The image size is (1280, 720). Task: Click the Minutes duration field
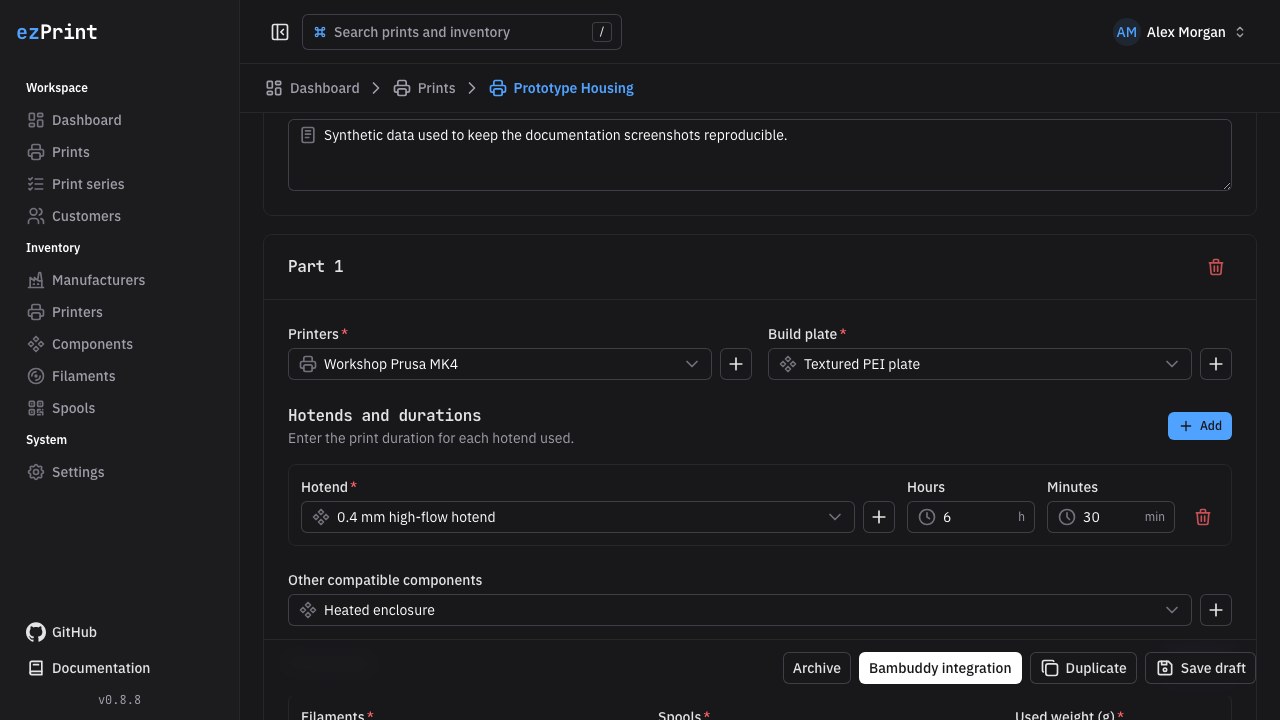1111,517
